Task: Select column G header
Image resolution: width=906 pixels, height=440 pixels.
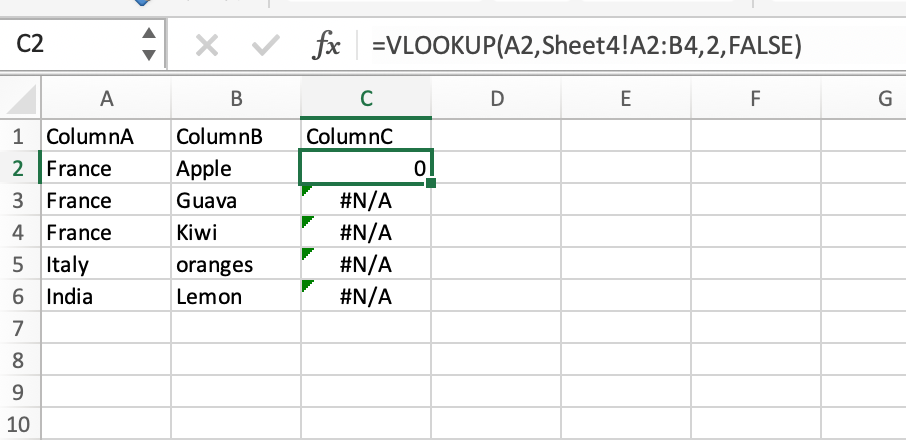Action: pyautogui.click(x=883, y=98)
